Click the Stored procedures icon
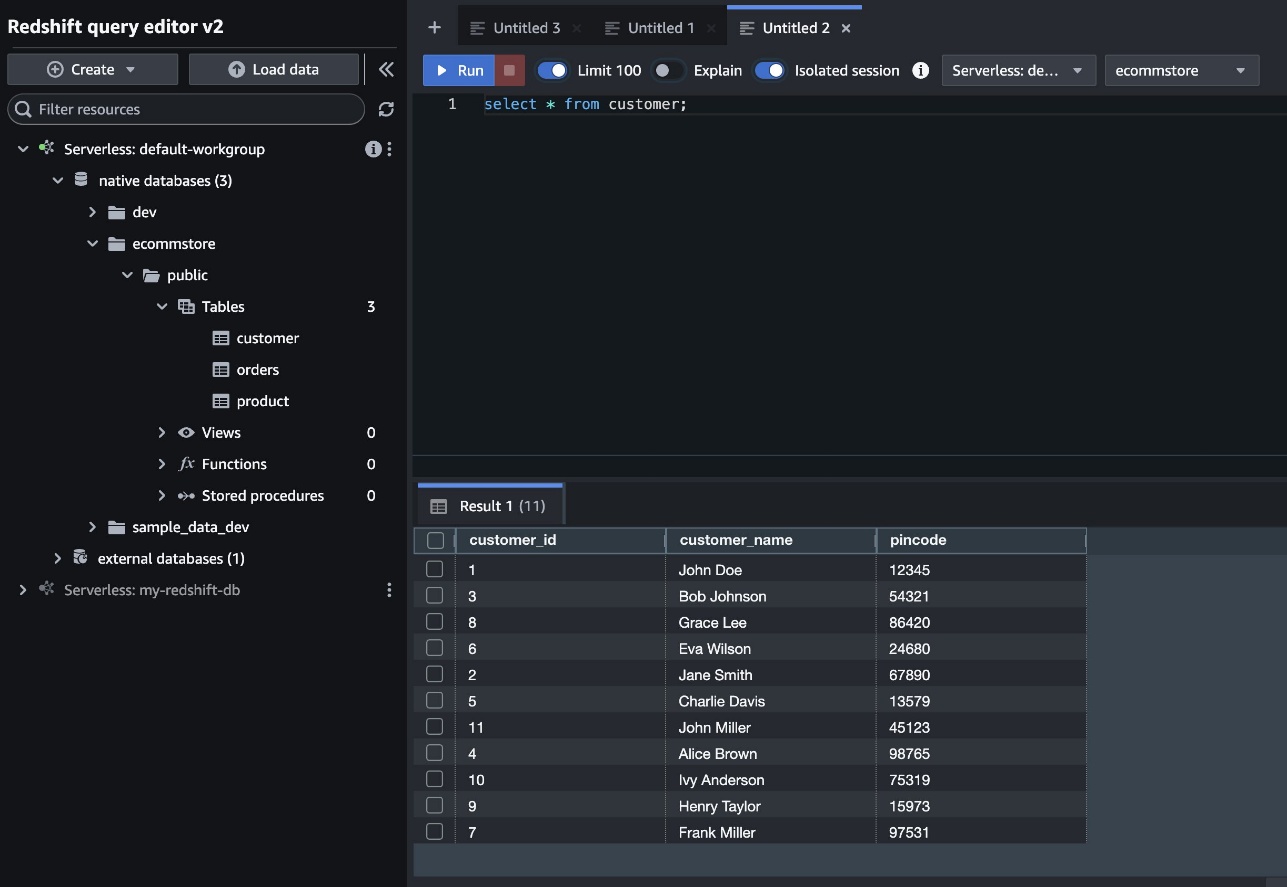Screen dimensions: 1287x887 (186, 495)
